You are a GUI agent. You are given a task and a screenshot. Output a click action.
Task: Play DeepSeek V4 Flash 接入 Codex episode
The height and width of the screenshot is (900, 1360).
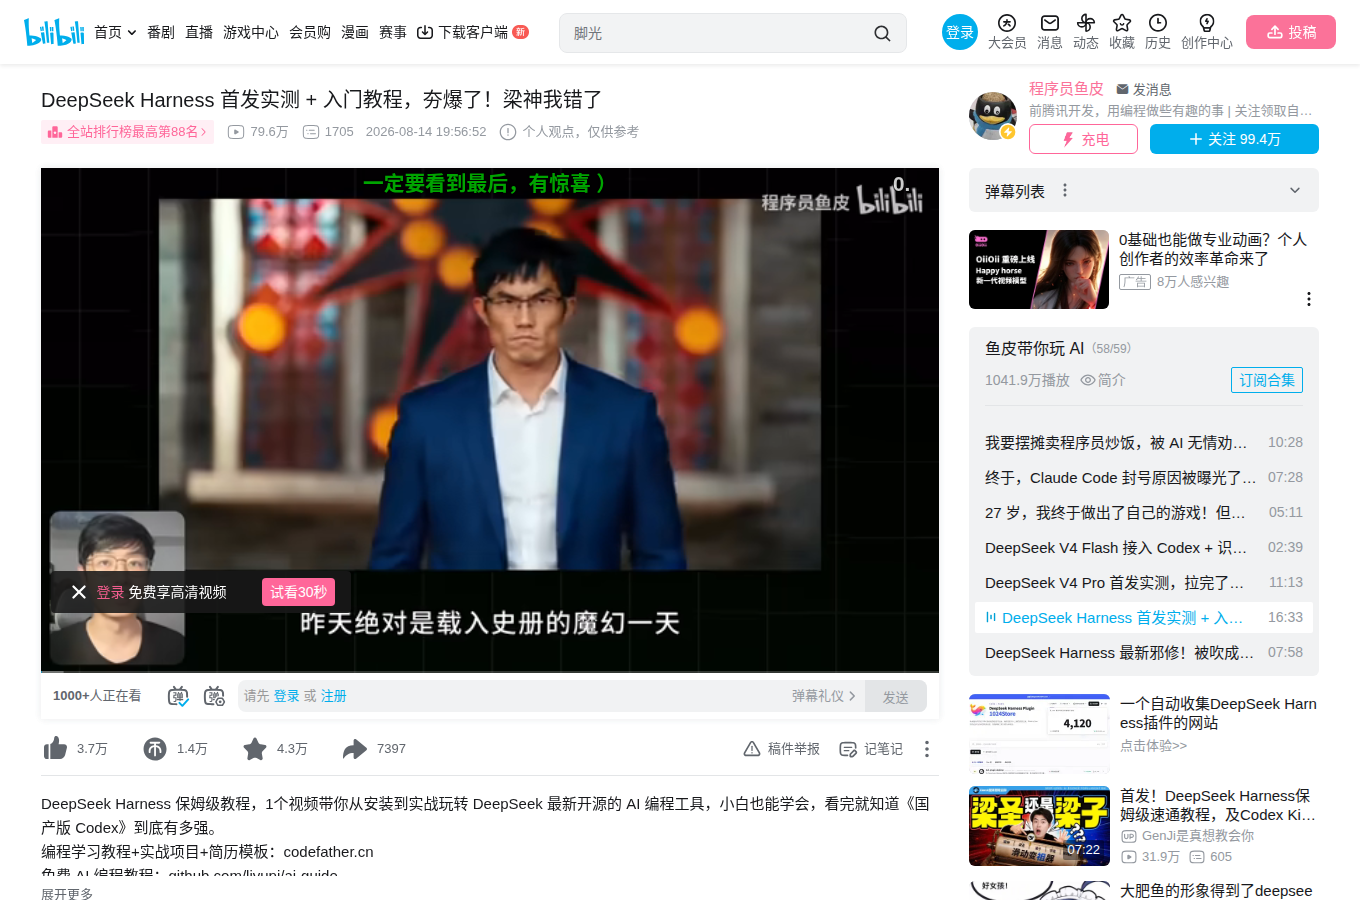tap(1144, 547)
